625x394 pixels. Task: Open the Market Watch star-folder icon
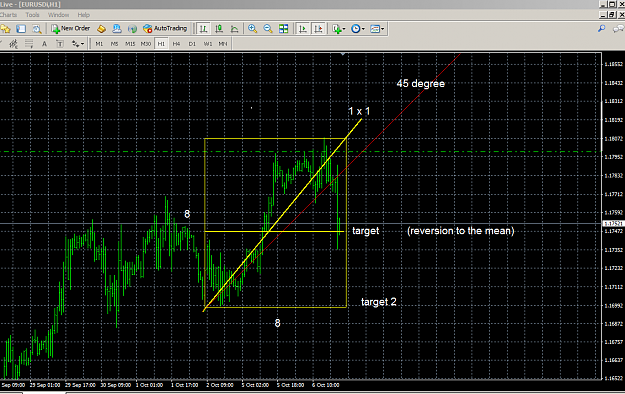5,29
